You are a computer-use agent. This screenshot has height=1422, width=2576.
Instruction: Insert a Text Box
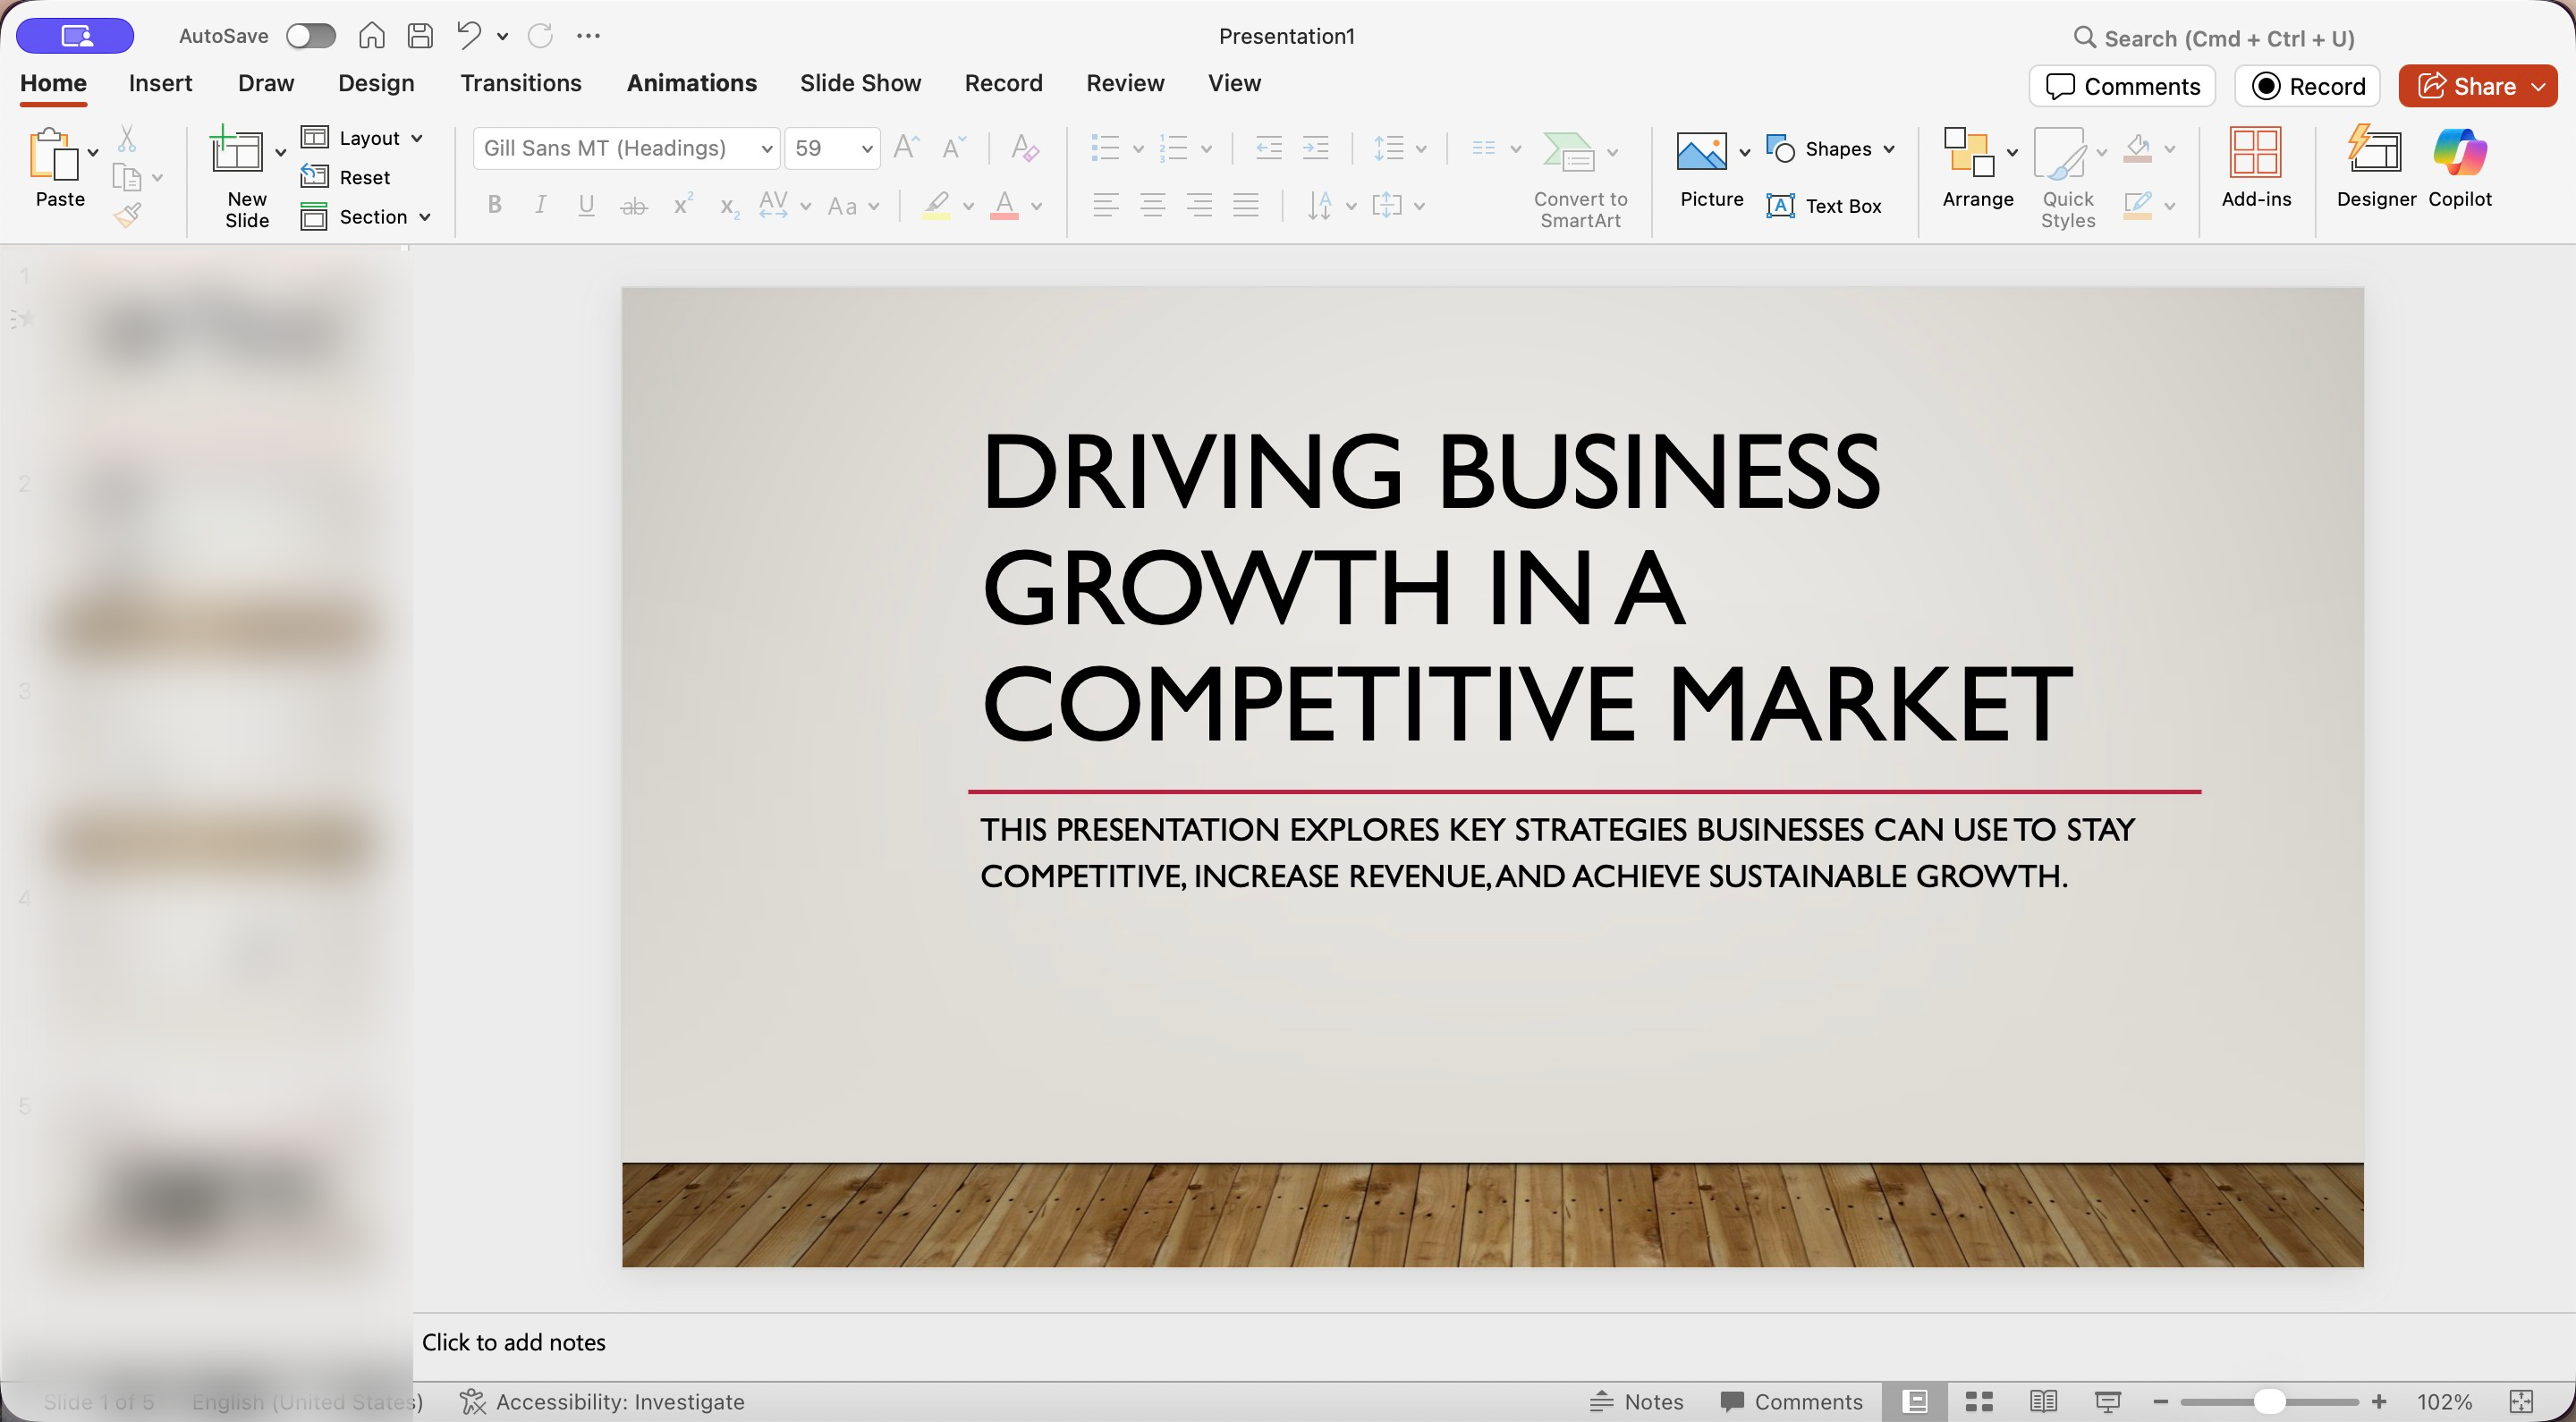pyautogui.click(x=1824, y=206)
